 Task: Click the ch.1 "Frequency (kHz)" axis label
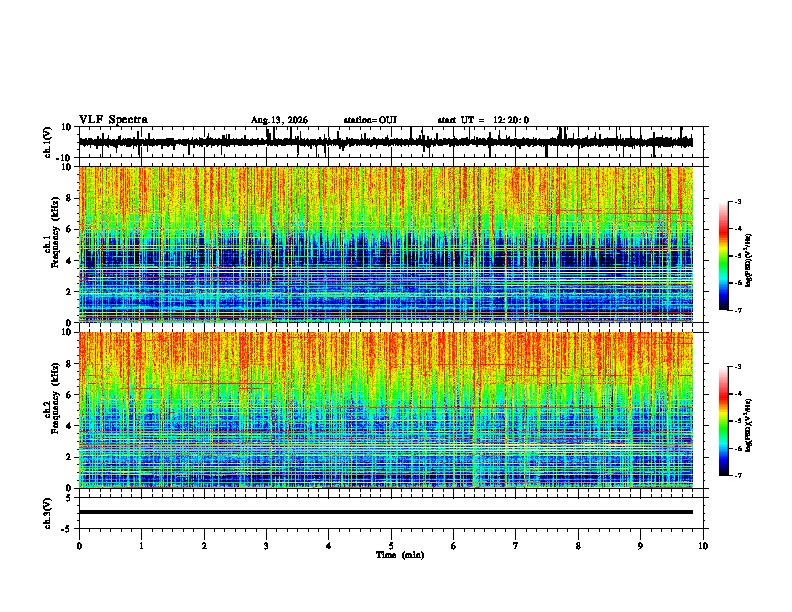(55, 233)
